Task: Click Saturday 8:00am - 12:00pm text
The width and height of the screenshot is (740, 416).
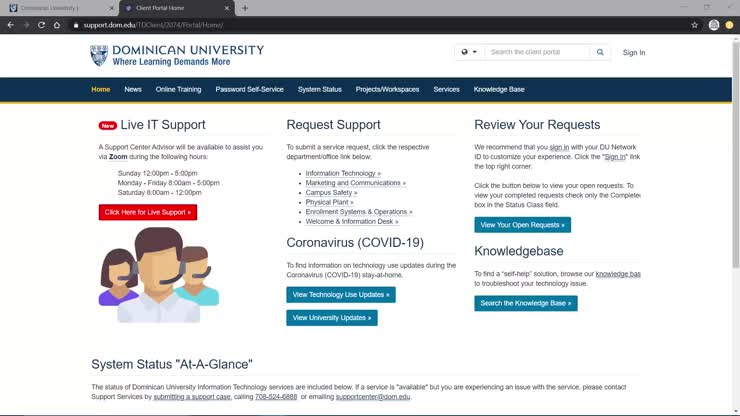Action: (x=160, y=193)
